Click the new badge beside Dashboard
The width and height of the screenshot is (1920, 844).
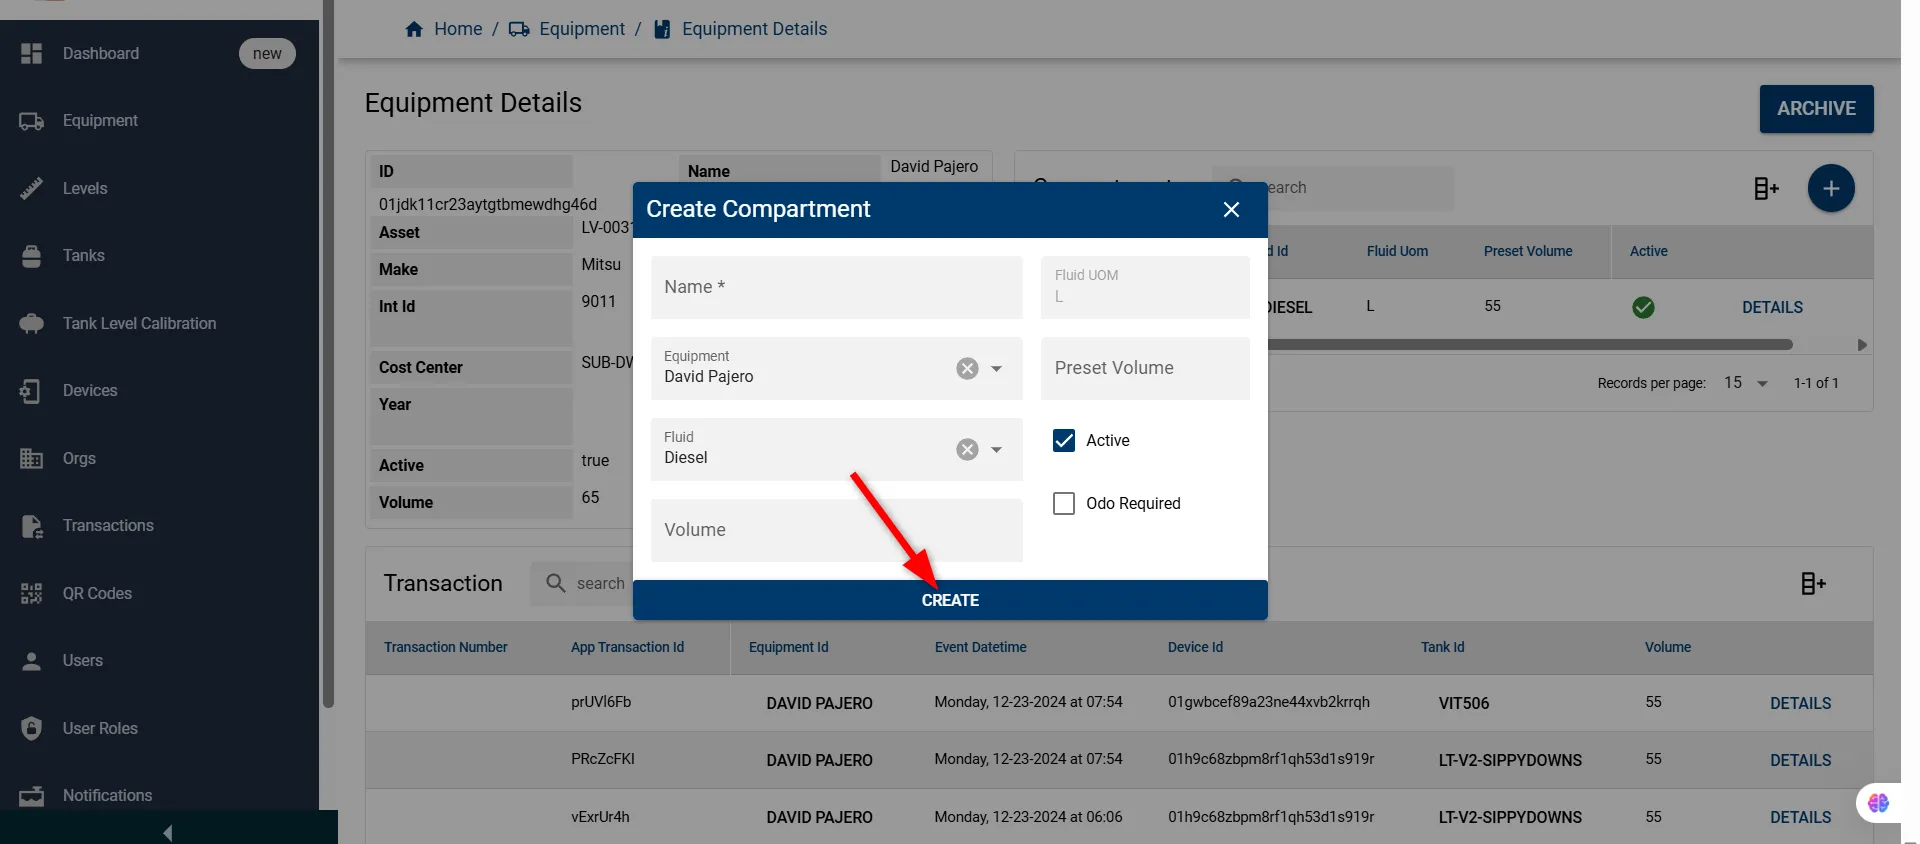tap(267, 53)
